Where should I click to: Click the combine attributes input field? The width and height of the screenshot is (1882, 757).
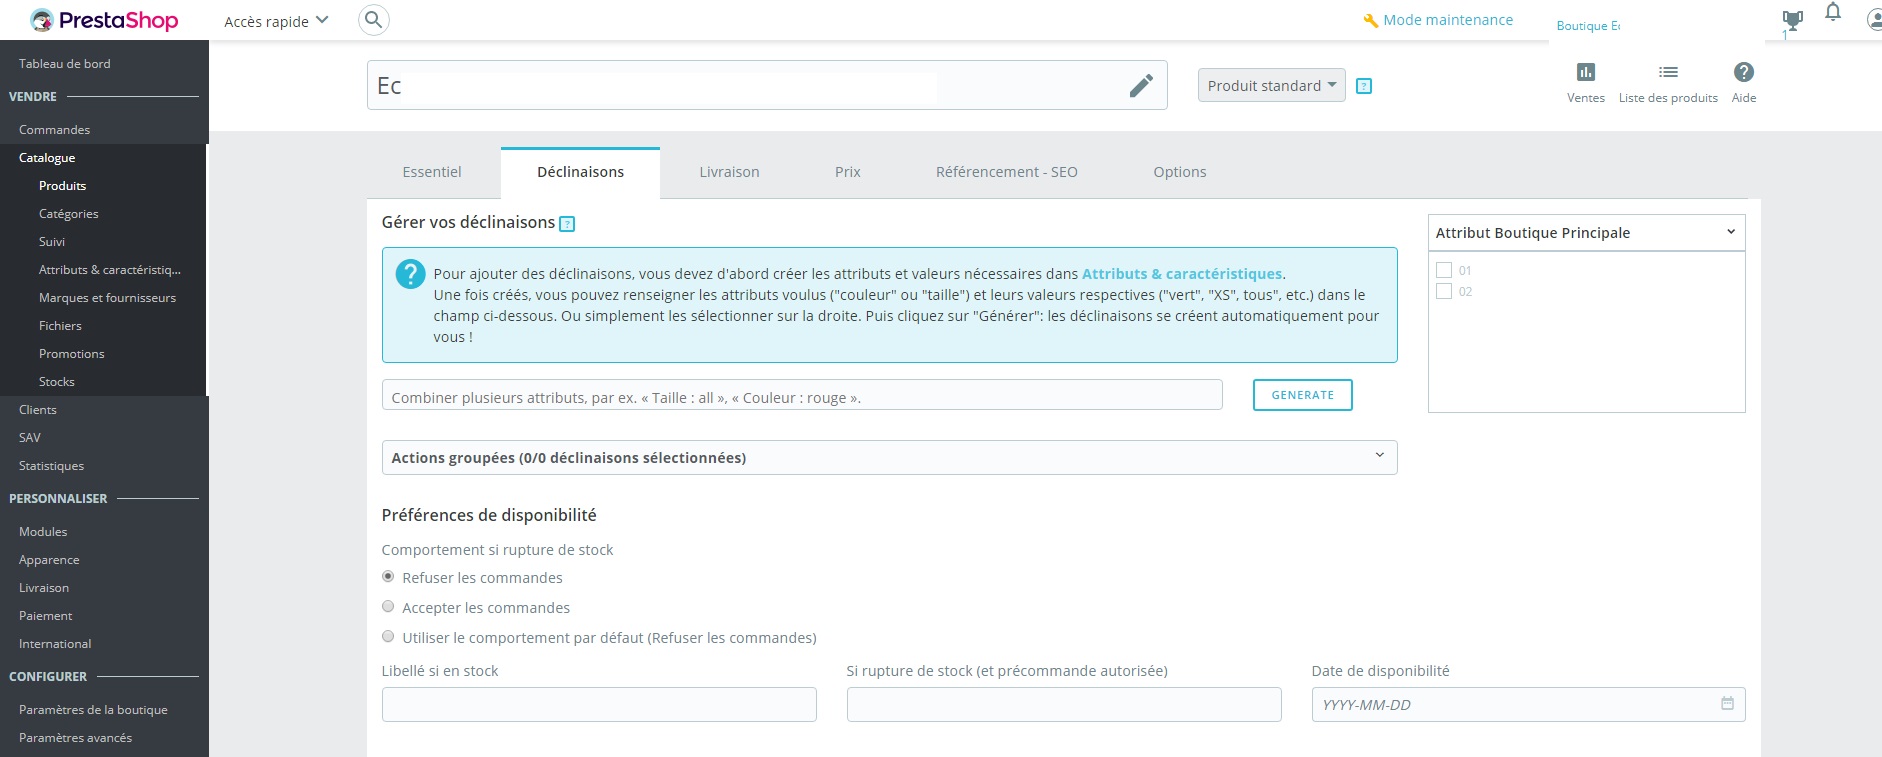pos(802,395)
